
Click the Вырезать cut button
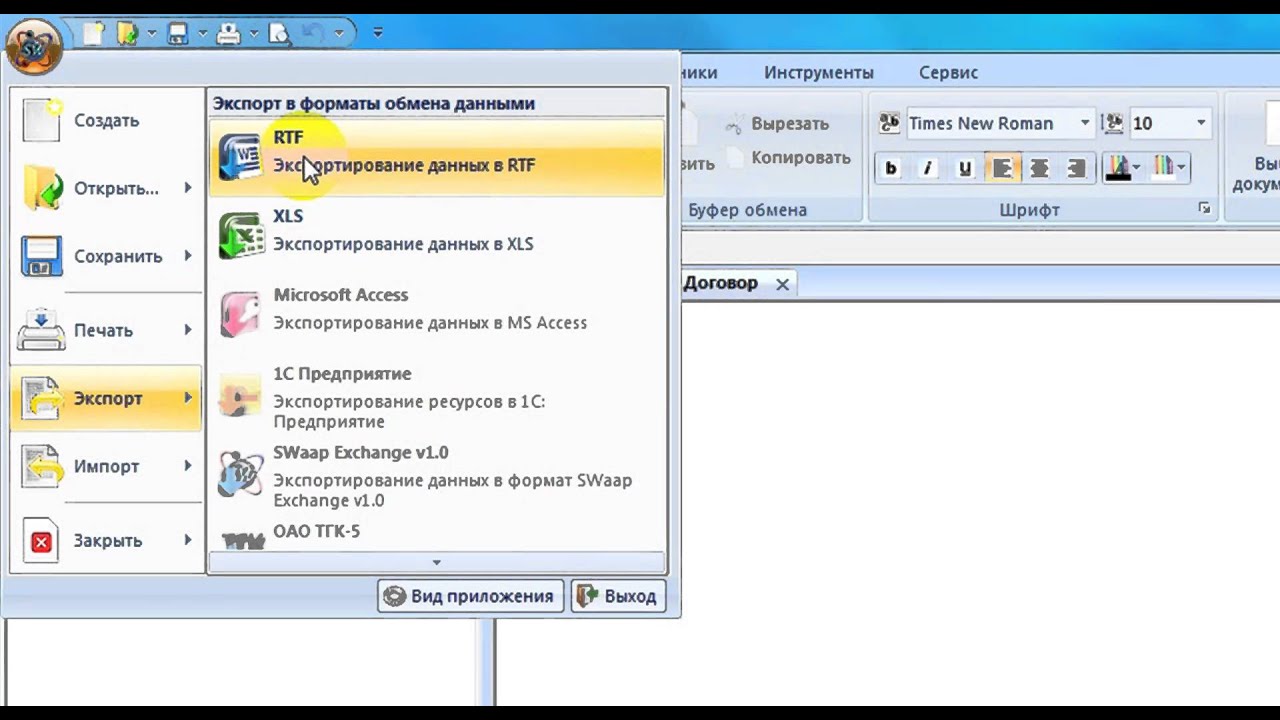778,124
